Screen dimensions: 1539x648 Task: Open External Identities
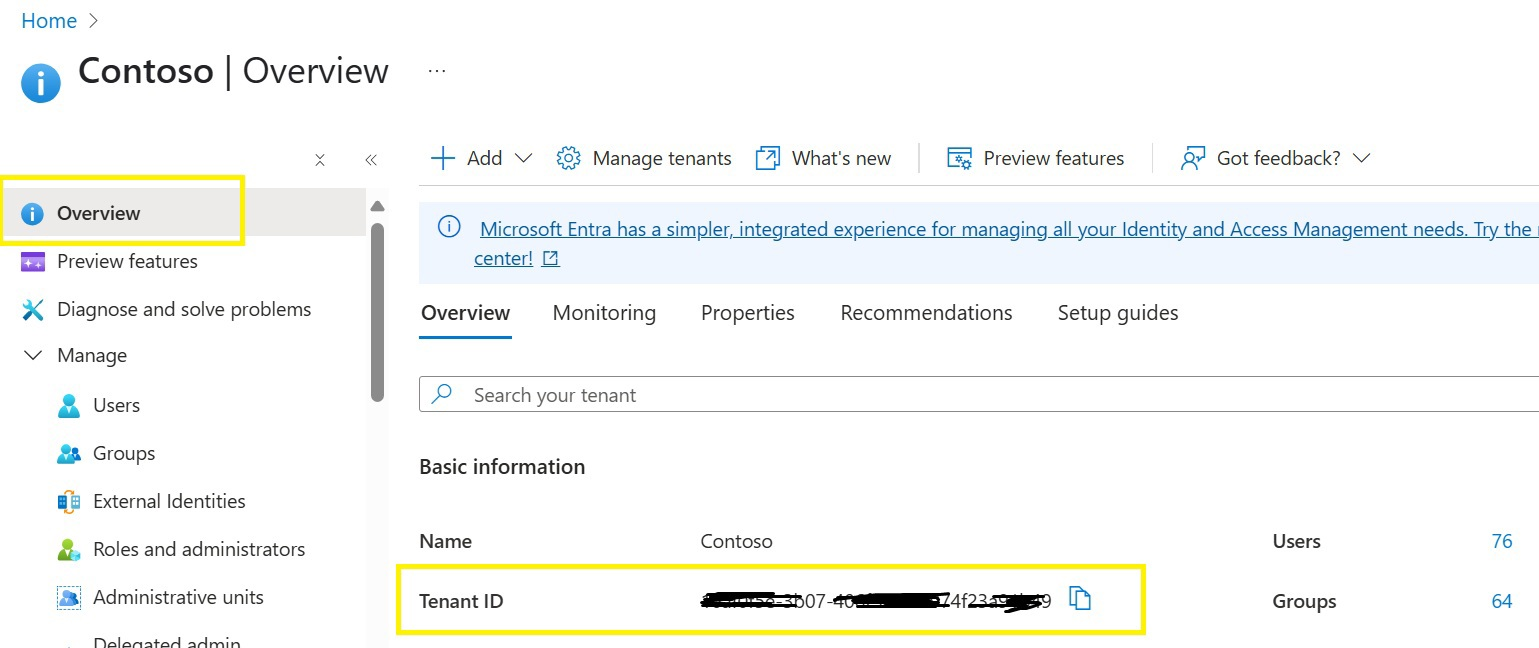(x=169, y=501)
